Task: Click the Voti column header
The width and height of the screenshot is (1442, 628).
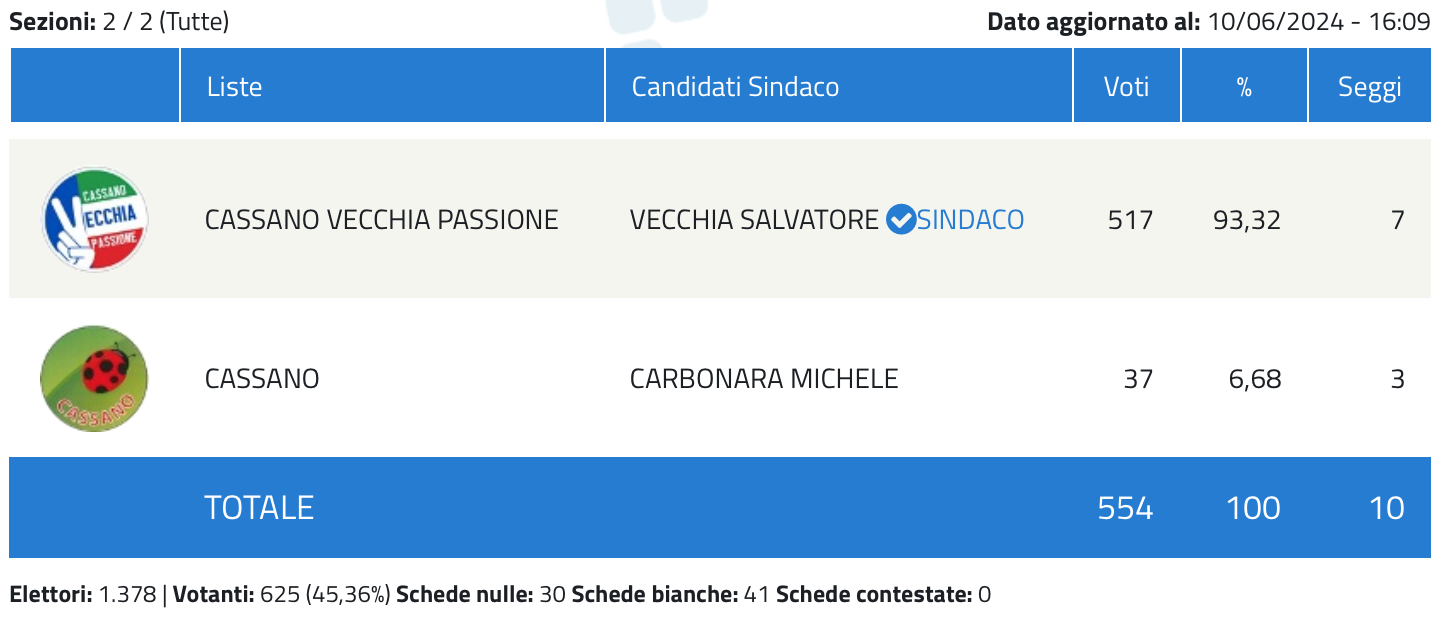Action: [x=1127, y=86]
